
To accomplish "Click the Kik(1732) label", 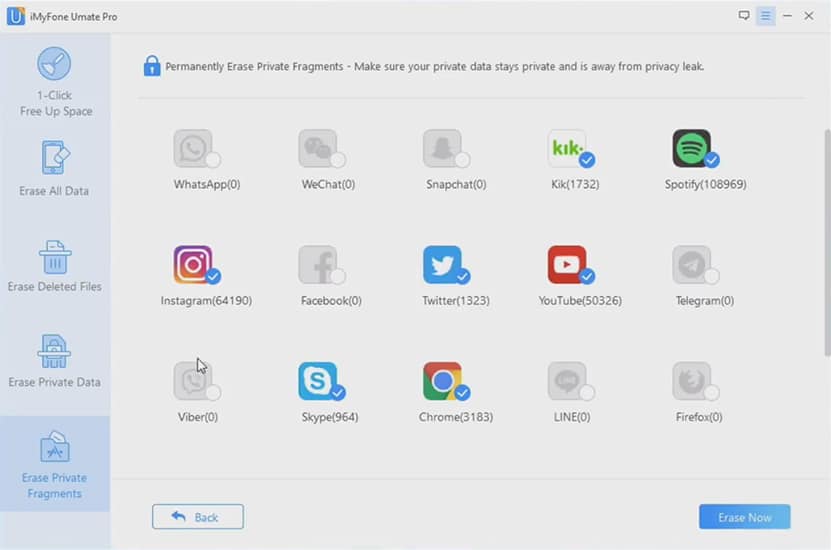I will pos(575,184).
